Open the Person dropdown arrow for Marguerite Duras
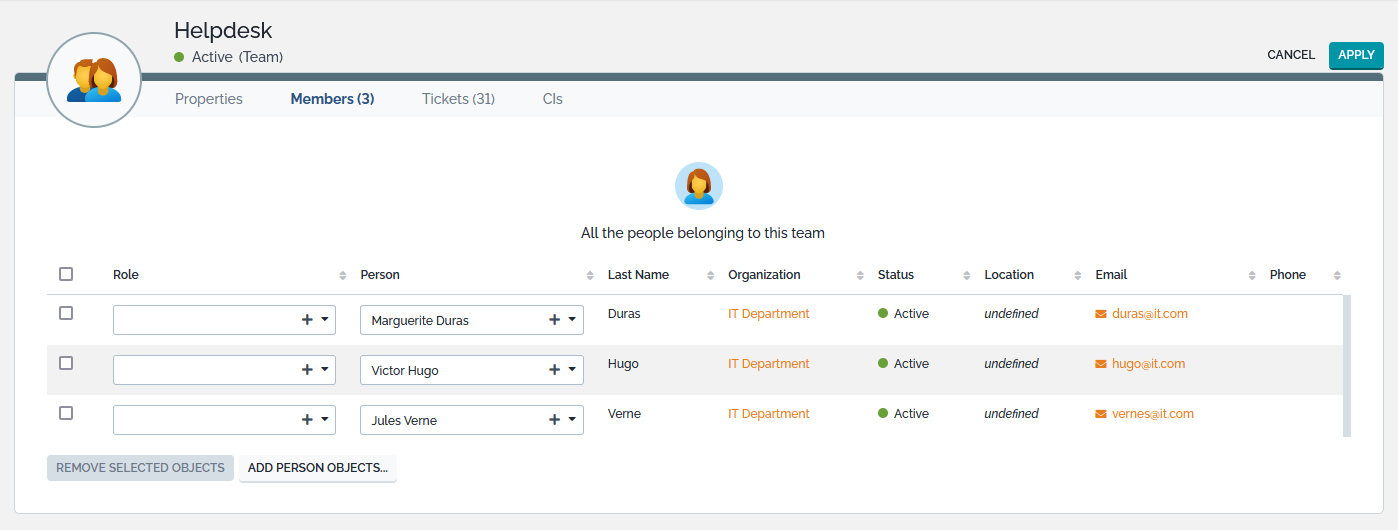Screen dimensions: 1398x530 click(x=572, y=320)
